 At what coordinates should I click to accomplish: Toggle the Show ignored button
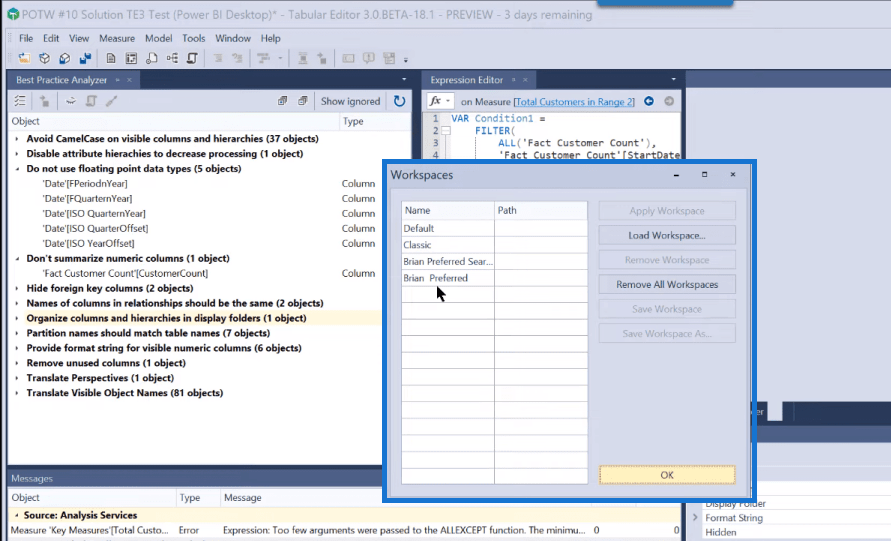[x=350, y=101]
